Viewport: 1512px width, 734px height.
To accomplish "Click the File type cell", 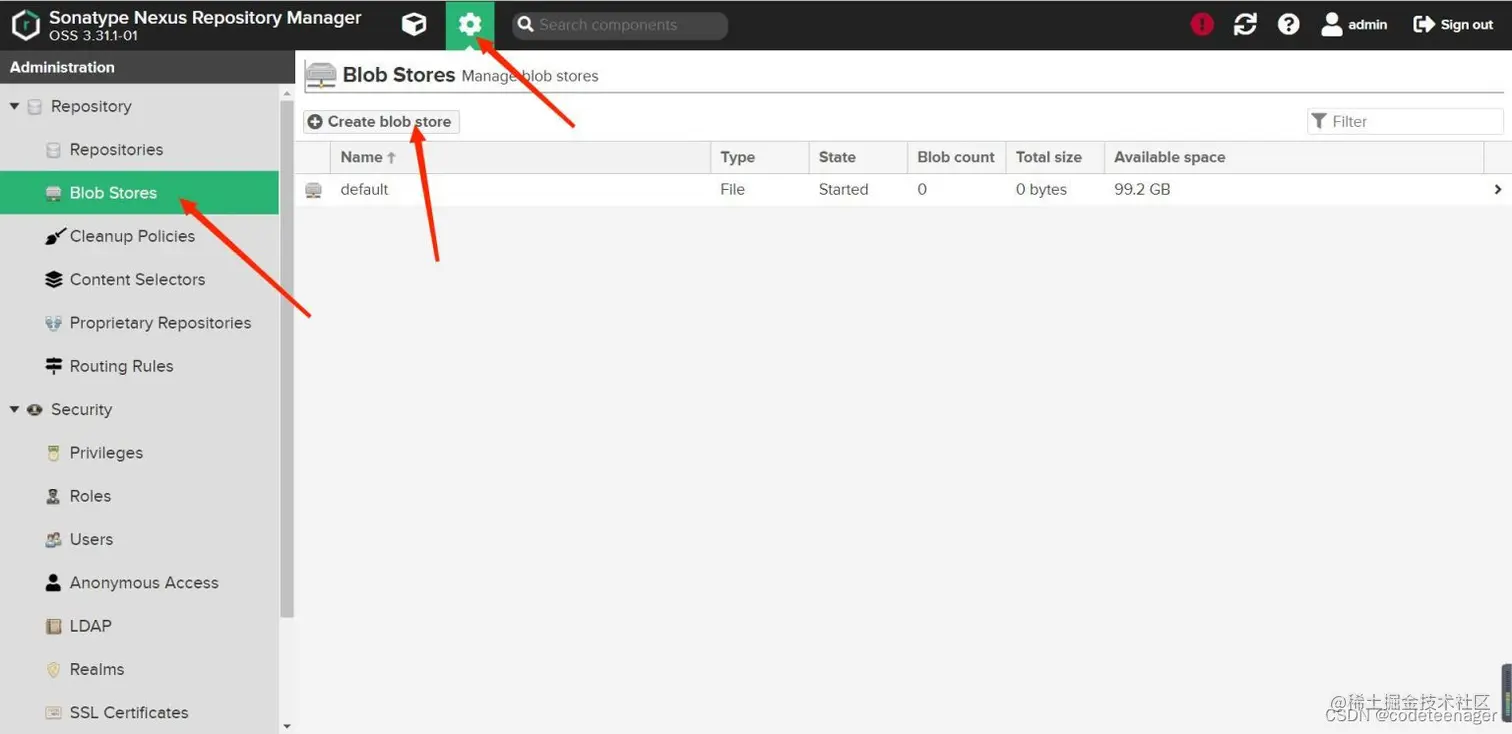I will (x=732, y=189).
